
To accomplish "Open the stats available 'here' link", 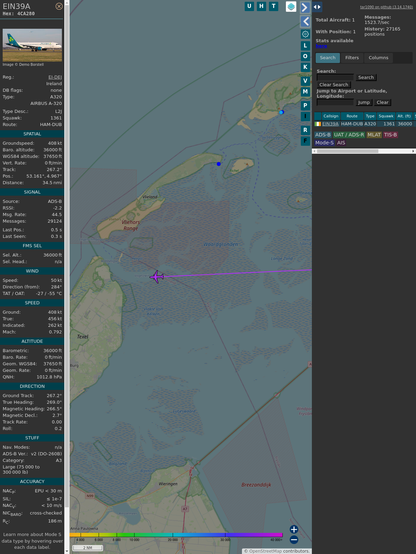I will pos(321,46).
